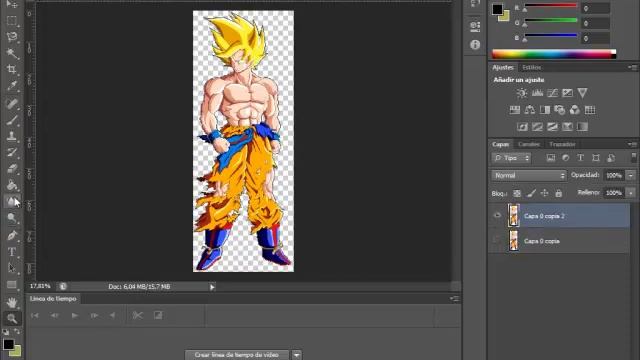Add a Channel Mixer adjustment

click(575, 110)
